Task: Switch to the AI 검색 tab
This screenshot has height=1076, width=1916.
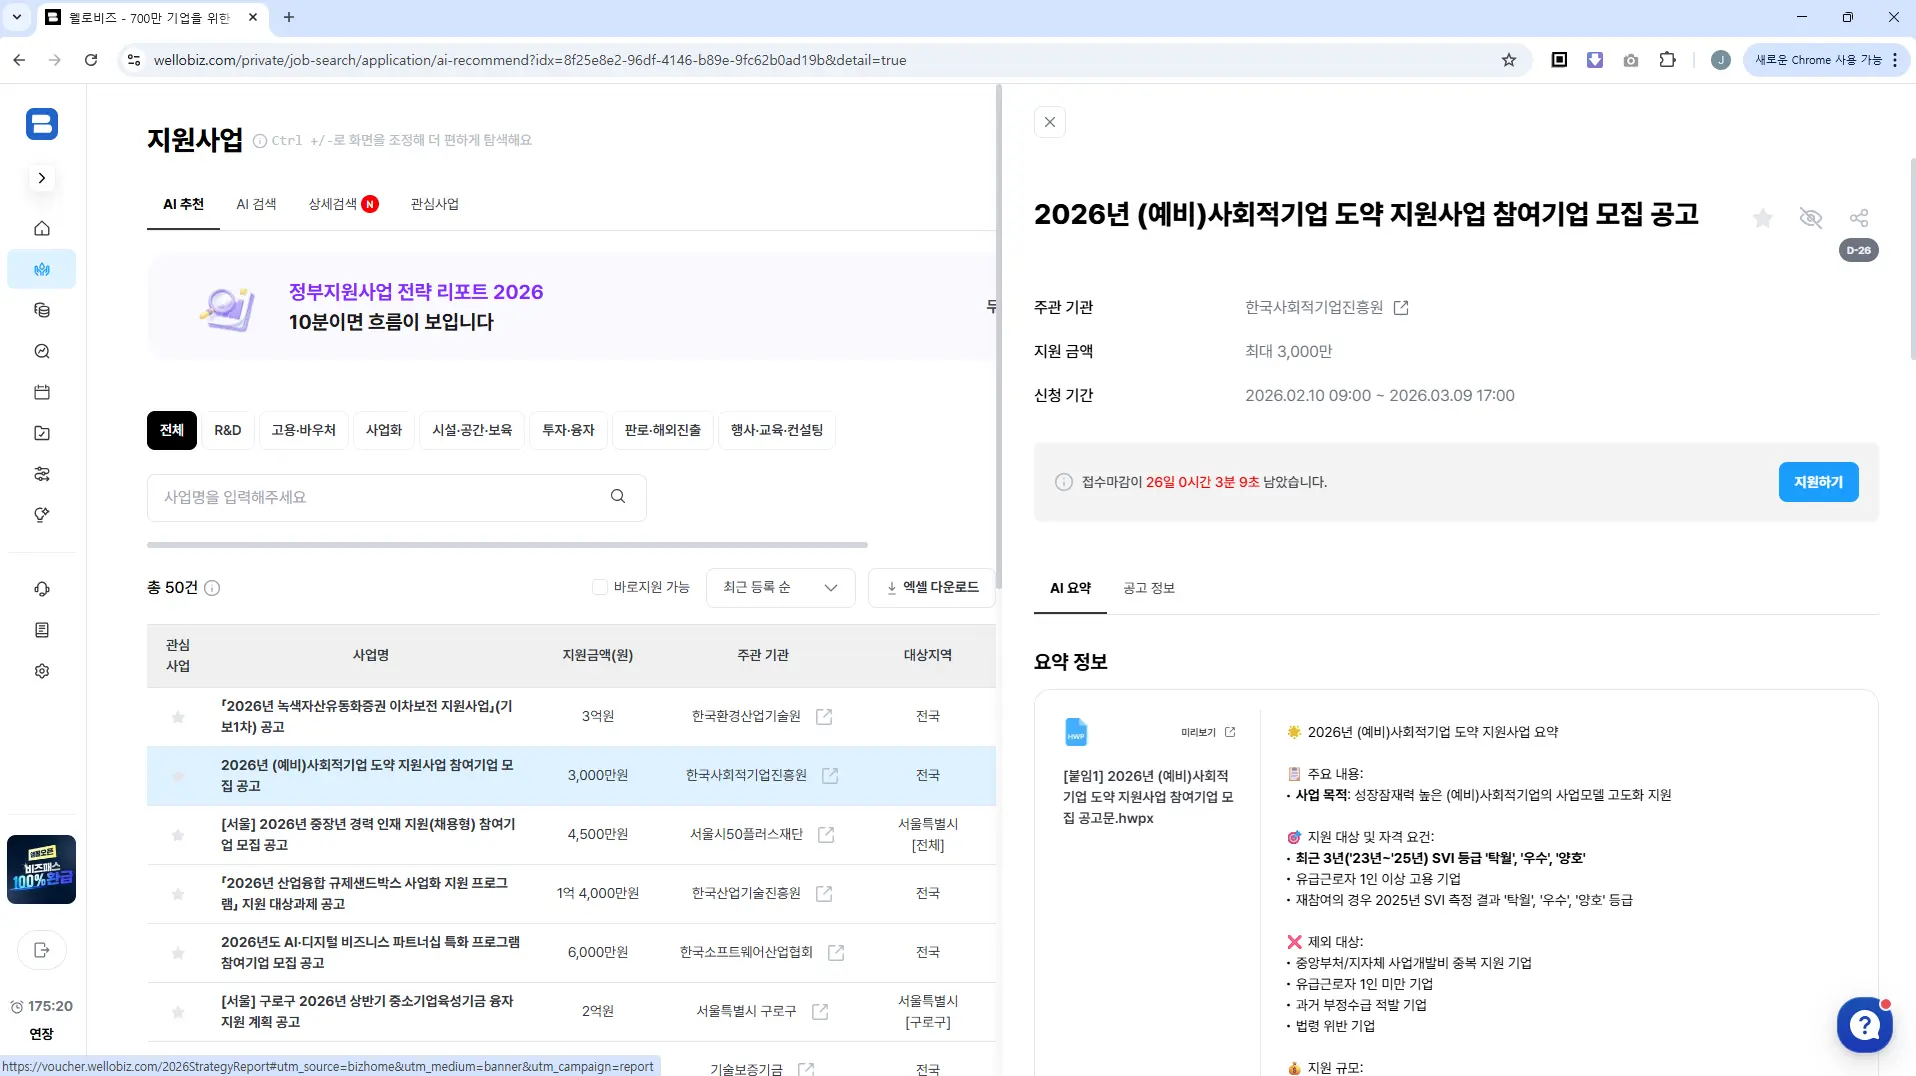Action: point(257,203)
